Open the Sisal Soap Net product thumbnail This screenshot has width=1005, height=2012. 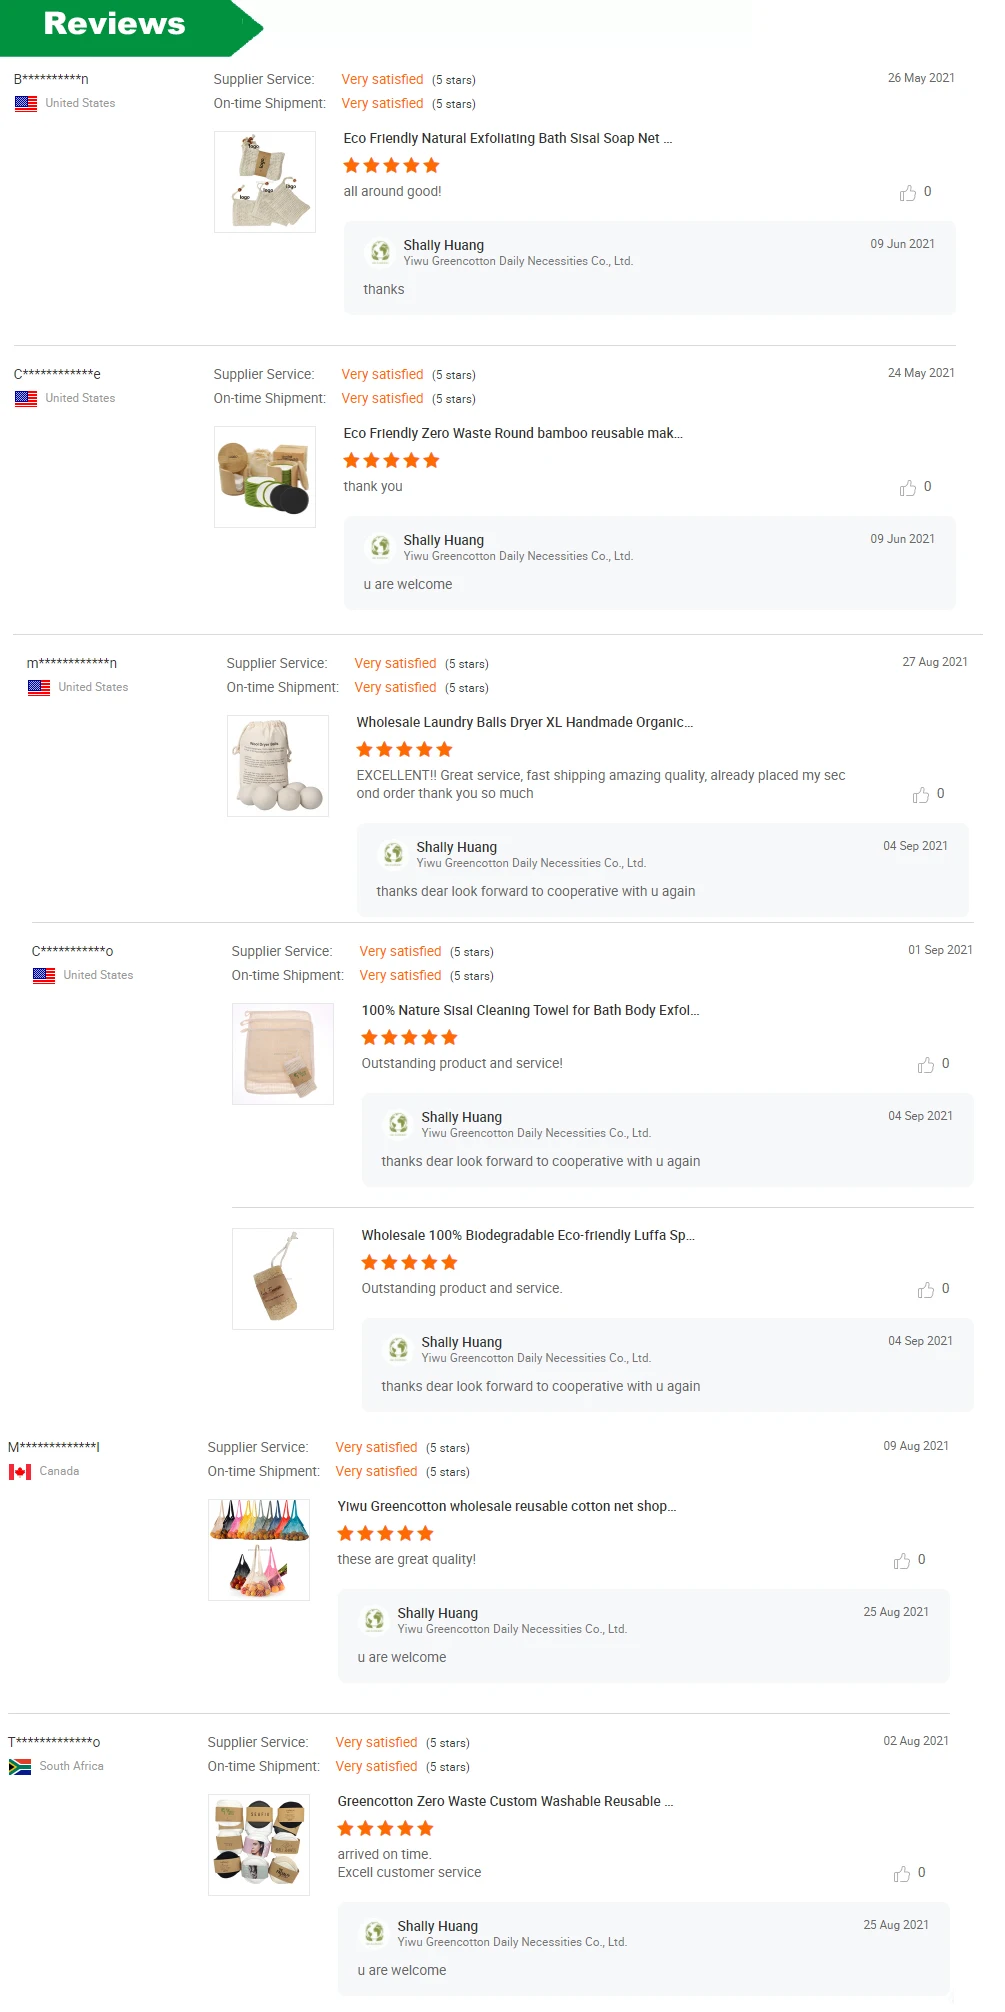265,182
